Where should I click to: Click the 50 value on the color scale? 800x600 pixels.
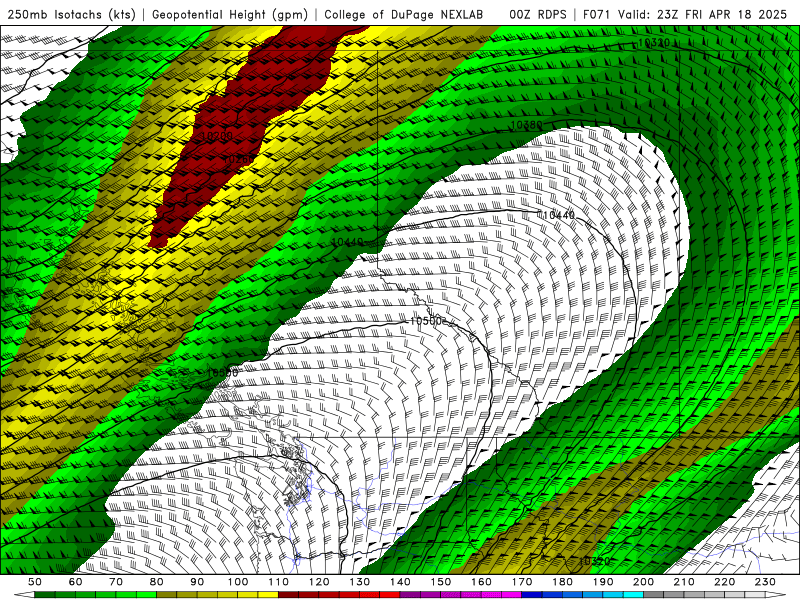coord(35,582)
